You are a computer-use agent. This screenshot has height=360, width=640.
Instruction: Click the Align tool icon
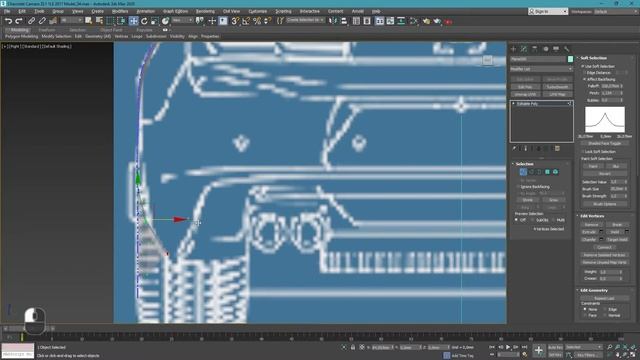(344, 21)
